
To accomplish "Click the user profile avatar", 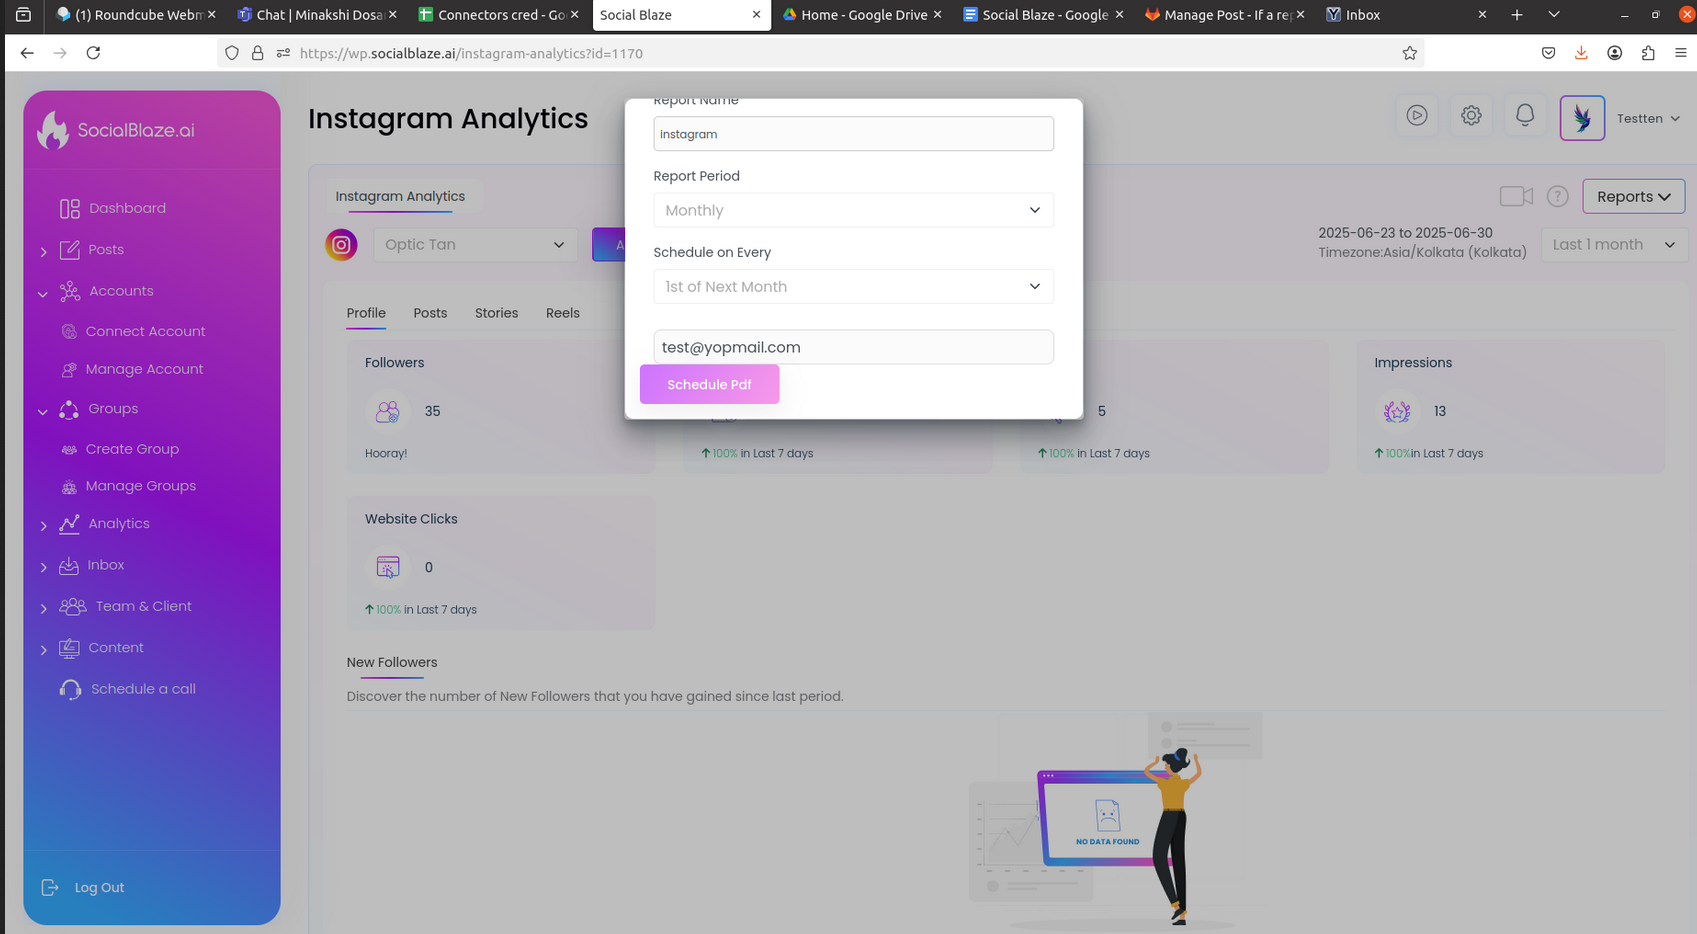I will (x=1582, y=118).
